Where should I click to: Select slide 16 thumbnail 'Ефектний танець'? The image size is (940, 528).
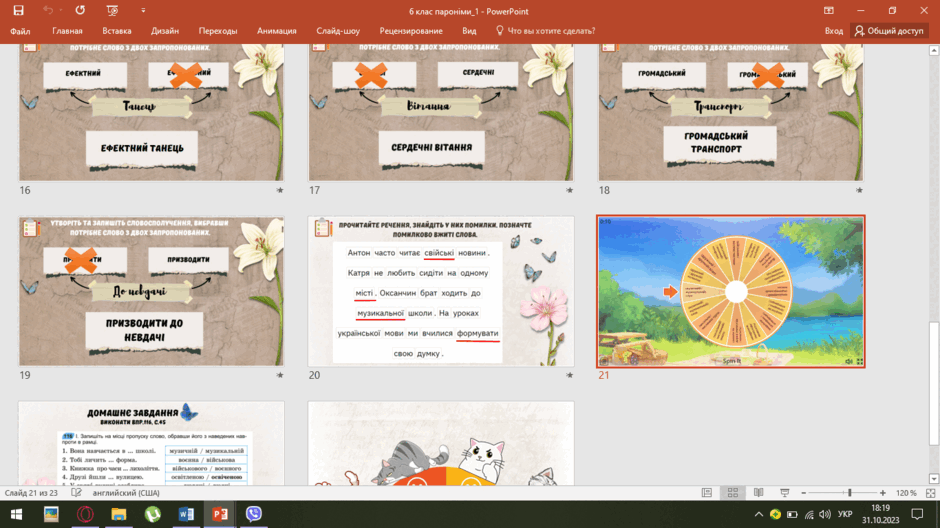click(151, 112)
